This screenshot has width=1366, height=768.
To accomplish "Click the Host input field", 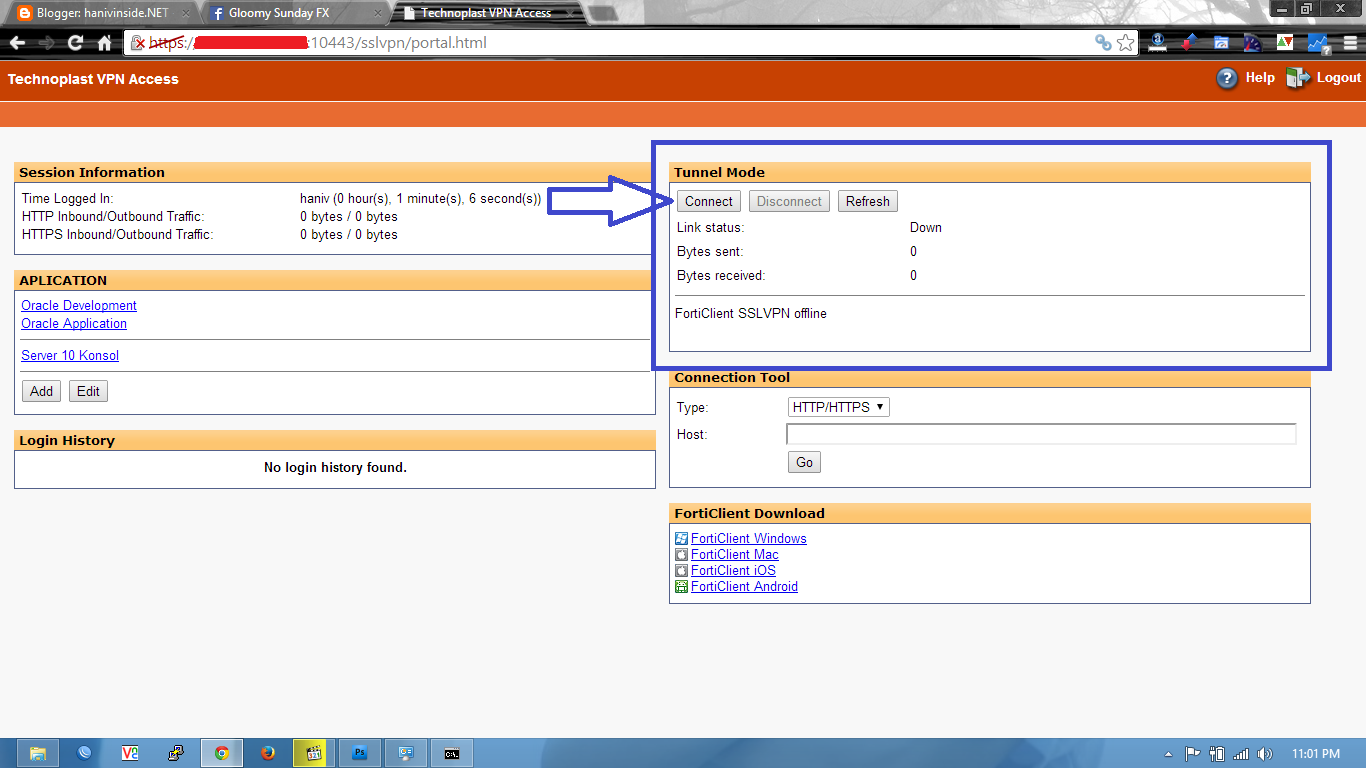I will [1042, 434].
